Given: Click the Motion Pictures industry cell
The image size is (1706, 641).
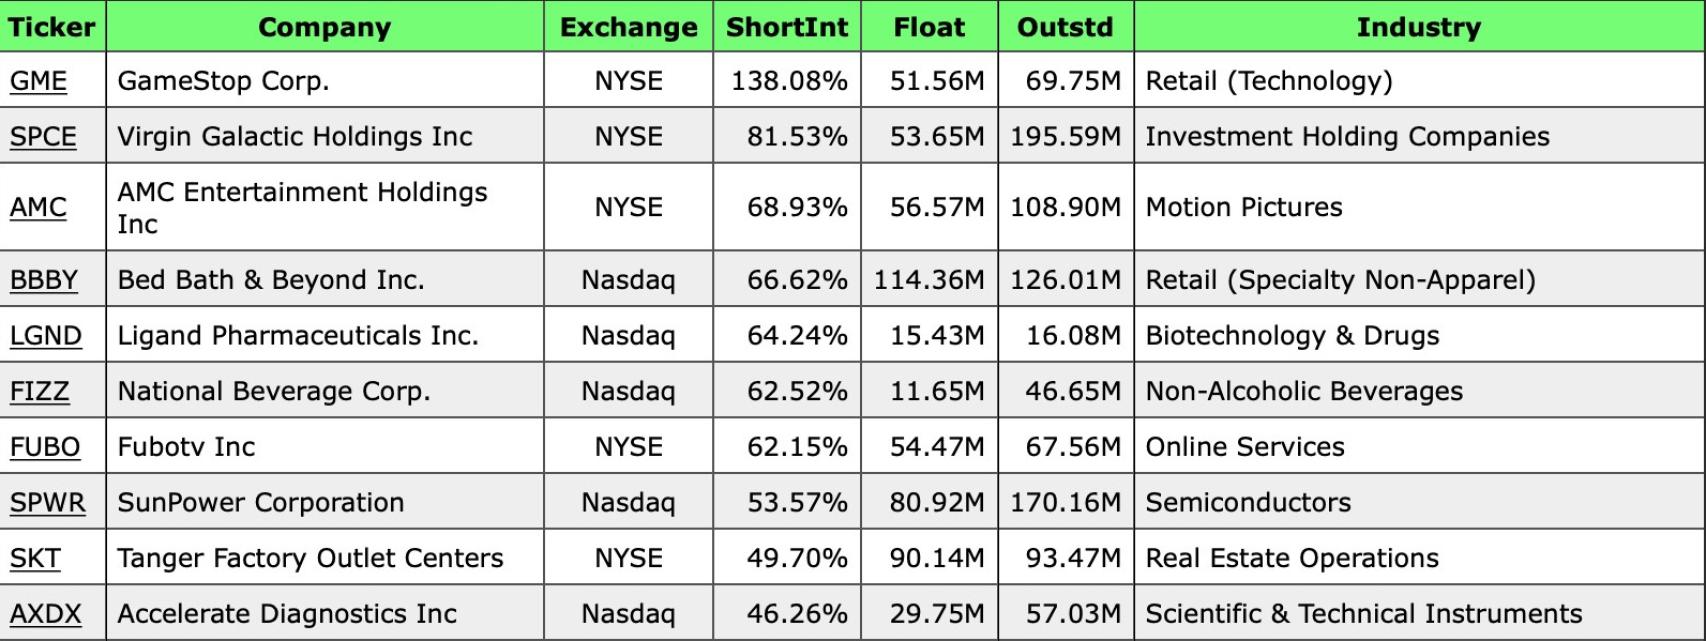Looking at the screenshot, I should click(1244, 207).
